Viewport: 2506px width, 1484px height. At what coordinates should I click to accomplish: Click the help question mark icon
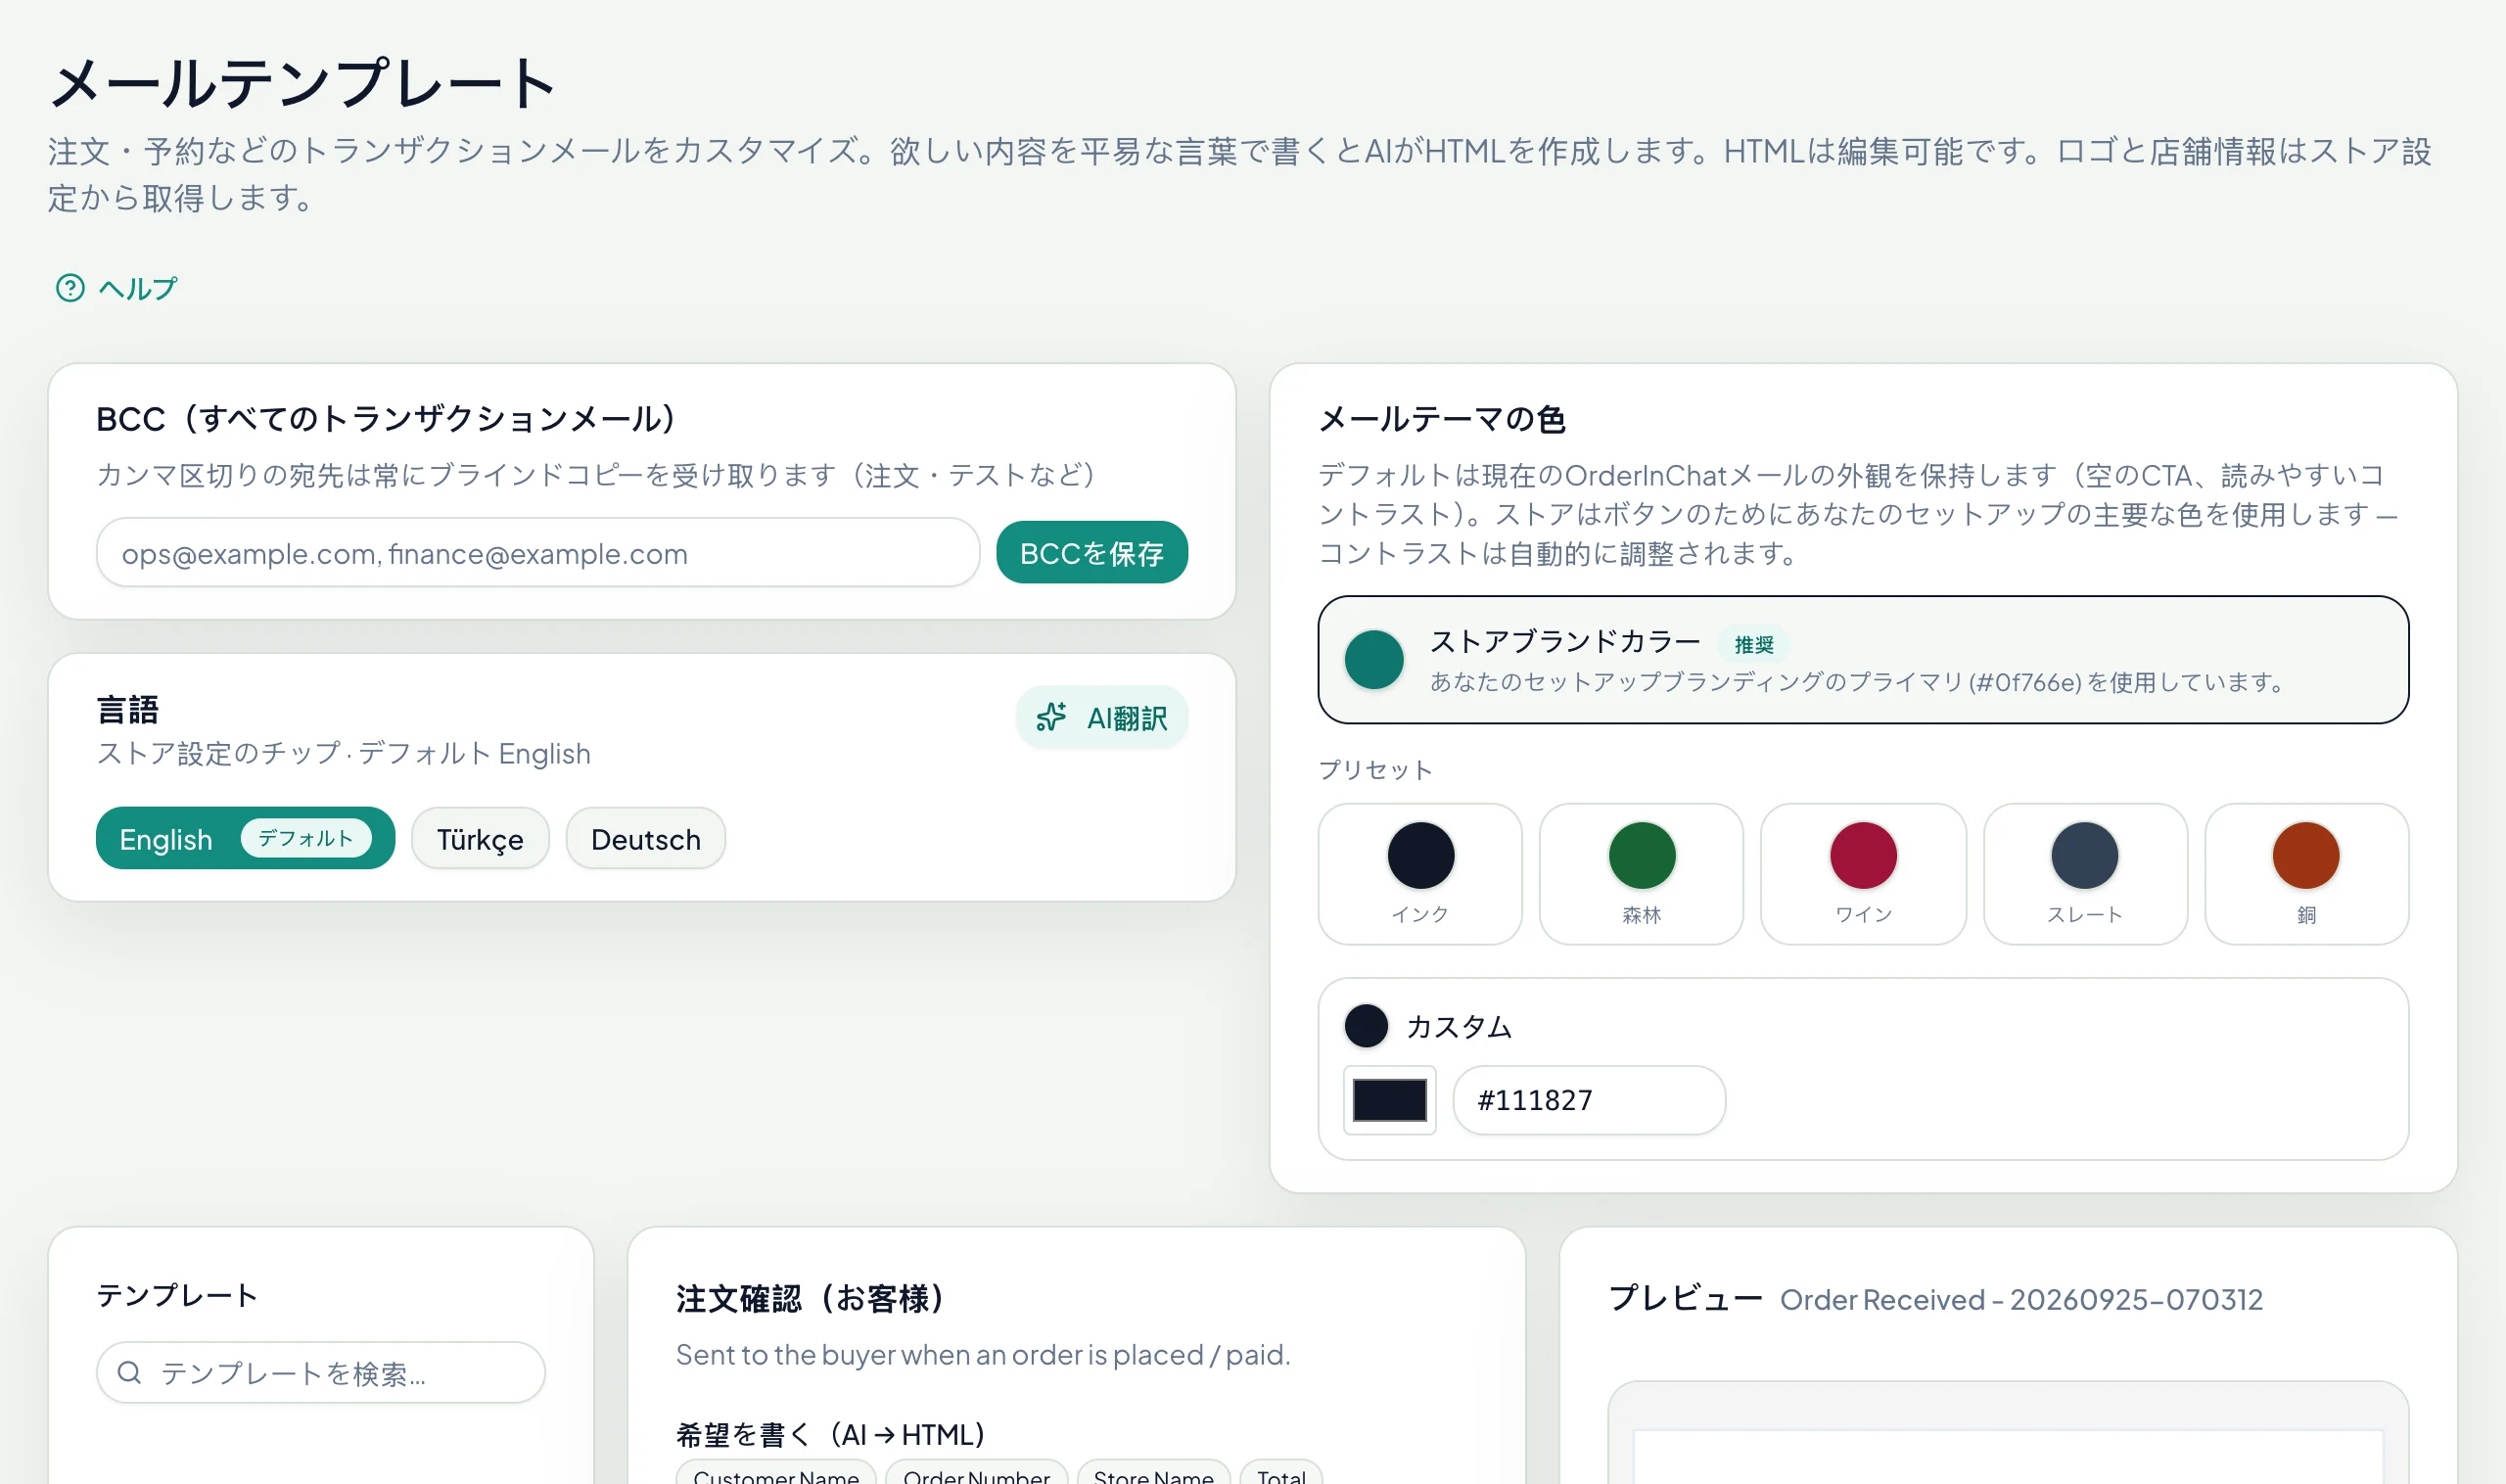[x=70, y=288]
